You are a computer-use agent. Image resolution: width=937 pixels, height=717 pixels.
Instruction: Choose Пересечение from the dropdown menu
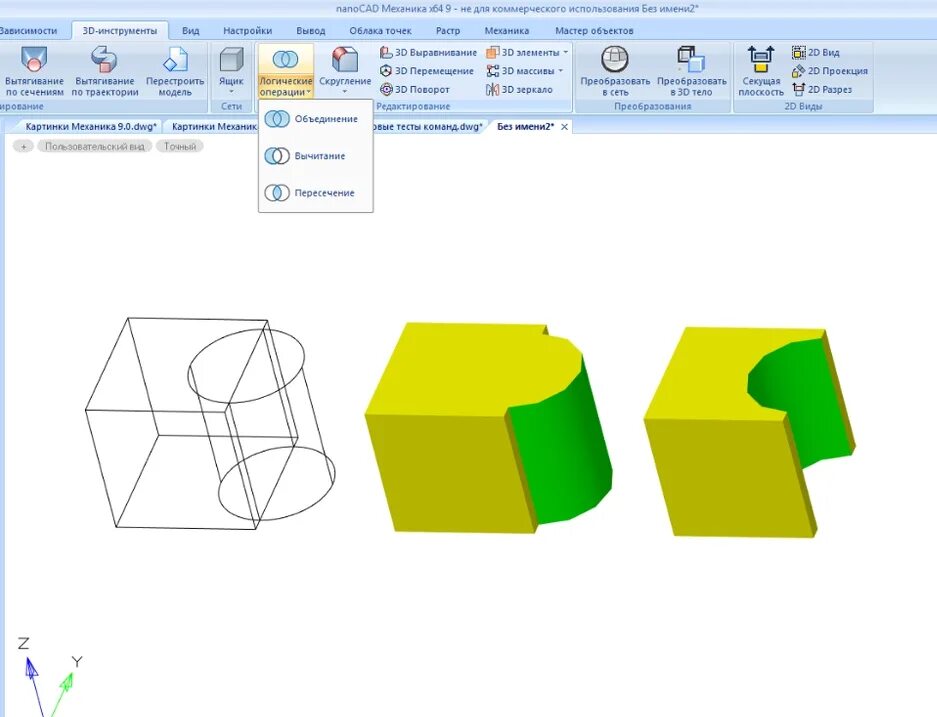[316, 193]
